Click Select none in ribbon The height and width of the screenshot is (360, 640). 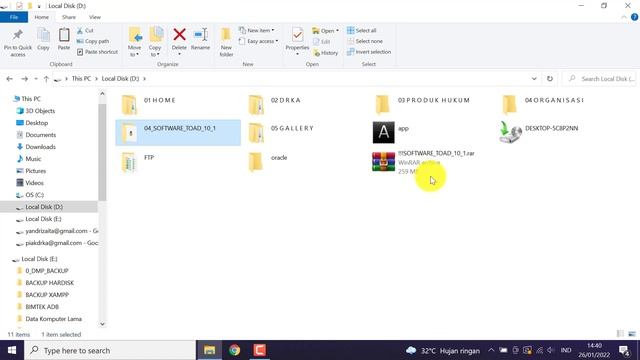tap(365, 41)
